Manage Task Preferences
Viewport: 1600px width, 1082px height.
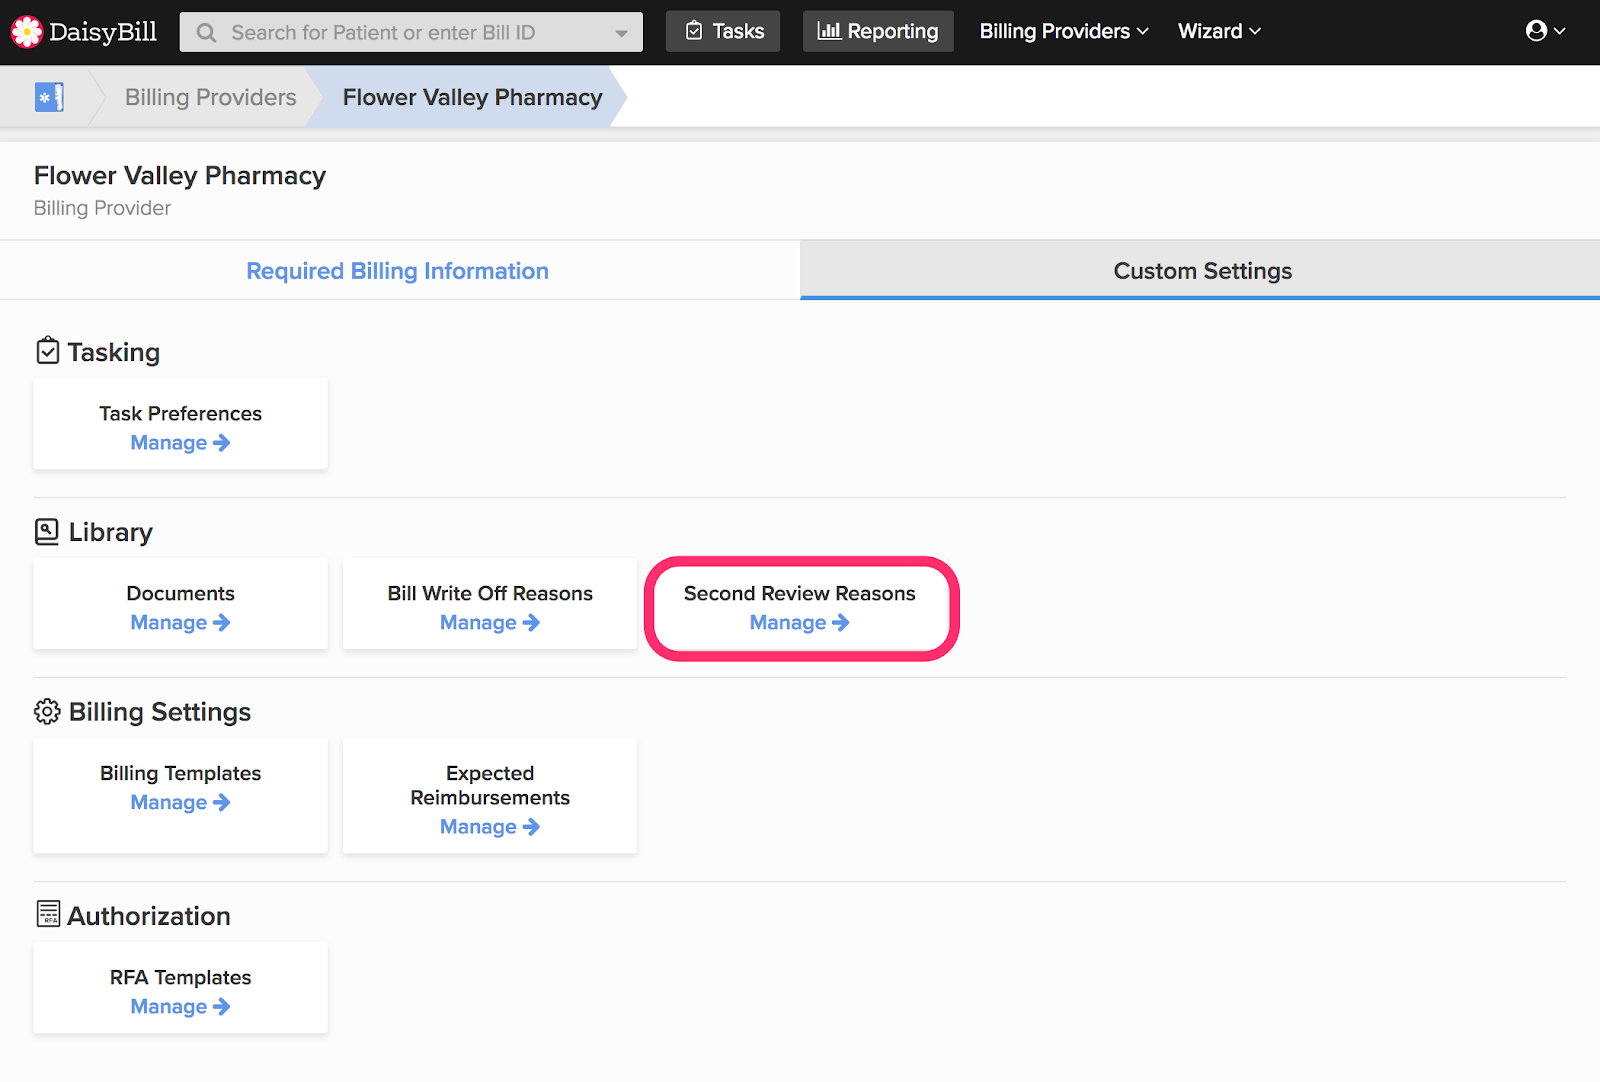coord(180,443)
